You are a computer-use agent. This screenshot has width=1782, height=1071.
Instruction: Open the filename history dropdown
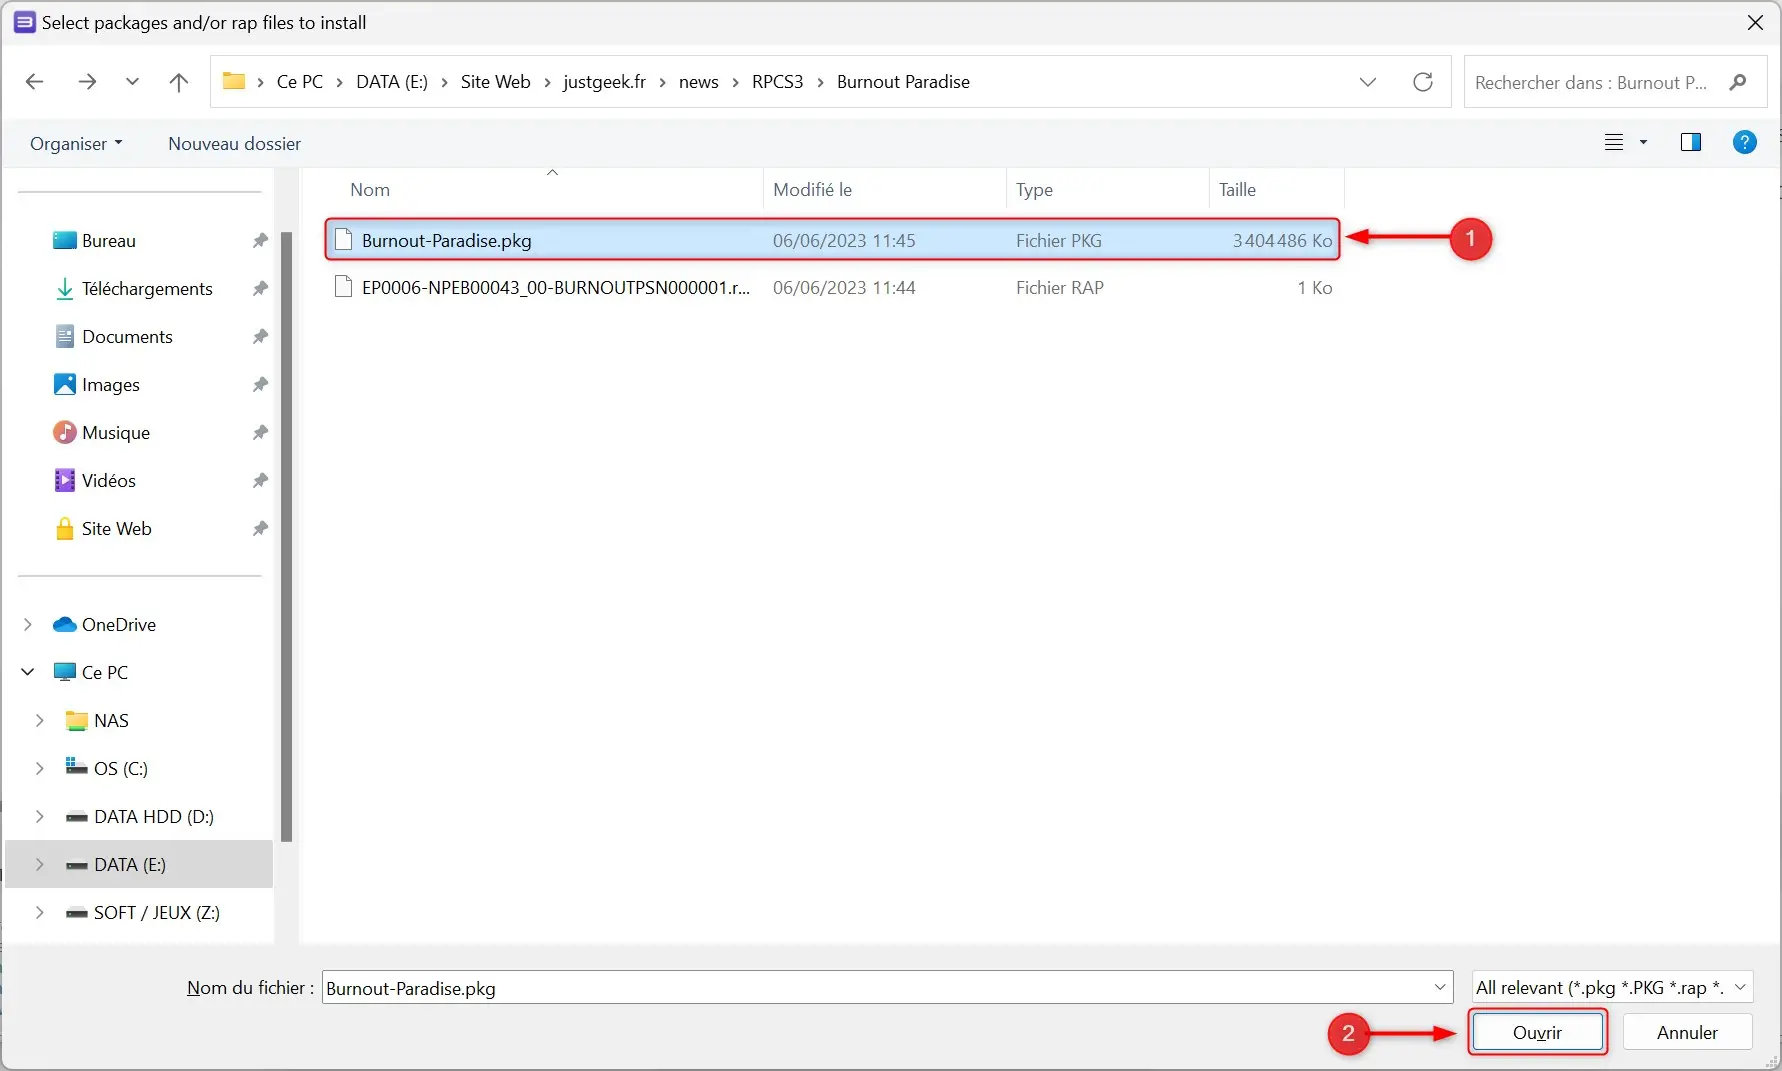pyautogui.click(x=1440, y=988)
